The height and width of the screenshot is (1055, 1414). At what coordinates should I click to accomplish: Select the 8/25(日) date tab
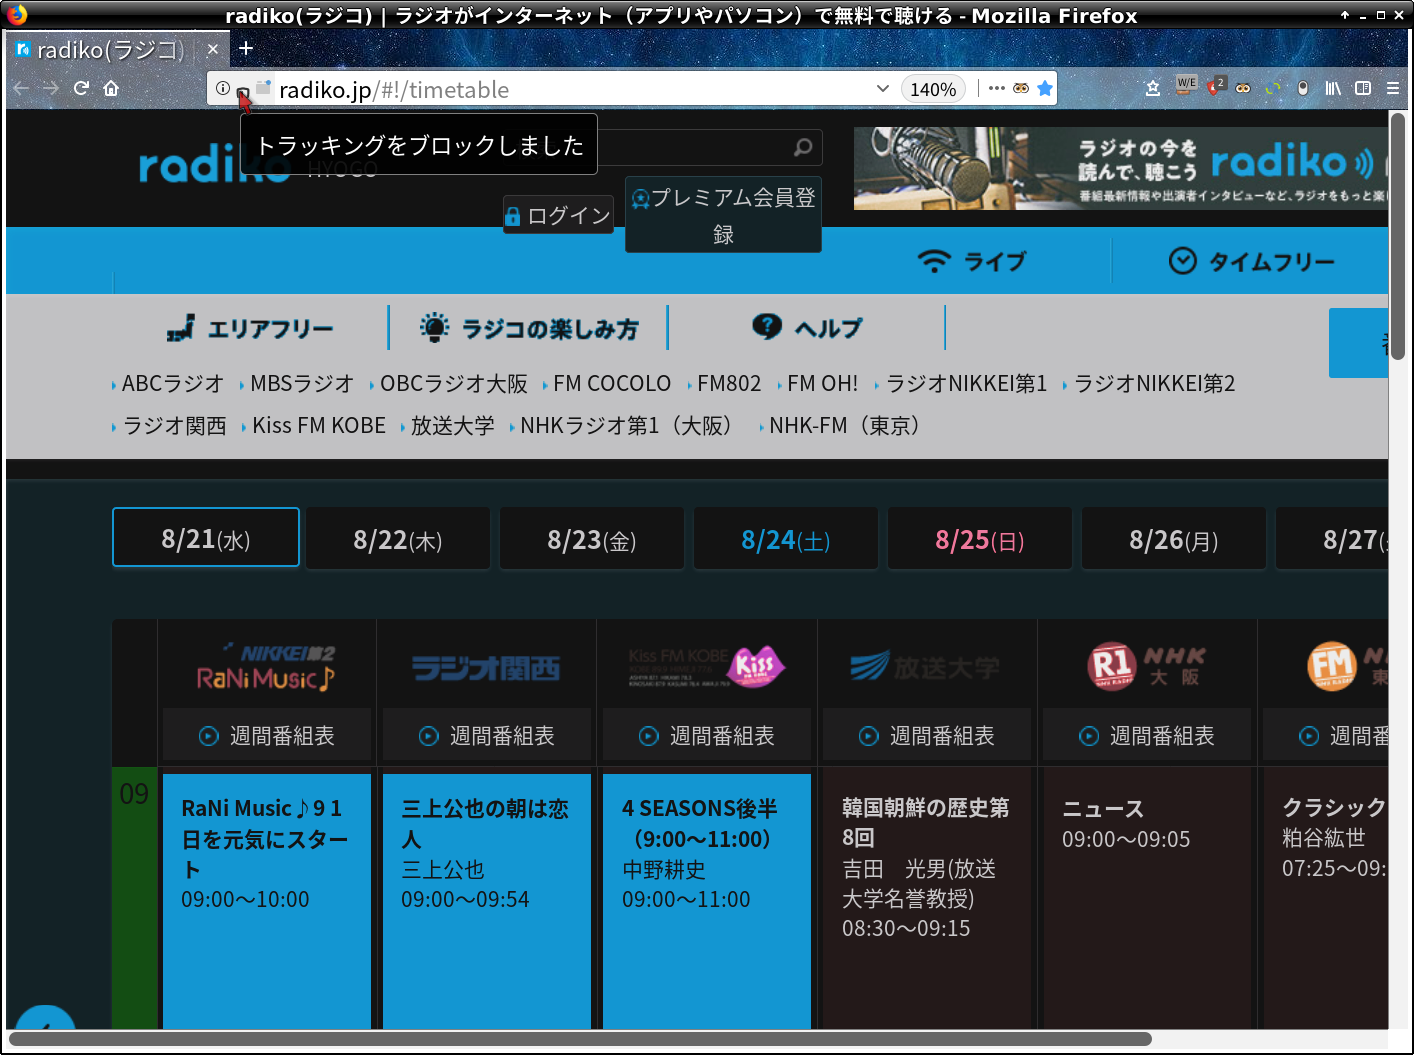[980, 539]
